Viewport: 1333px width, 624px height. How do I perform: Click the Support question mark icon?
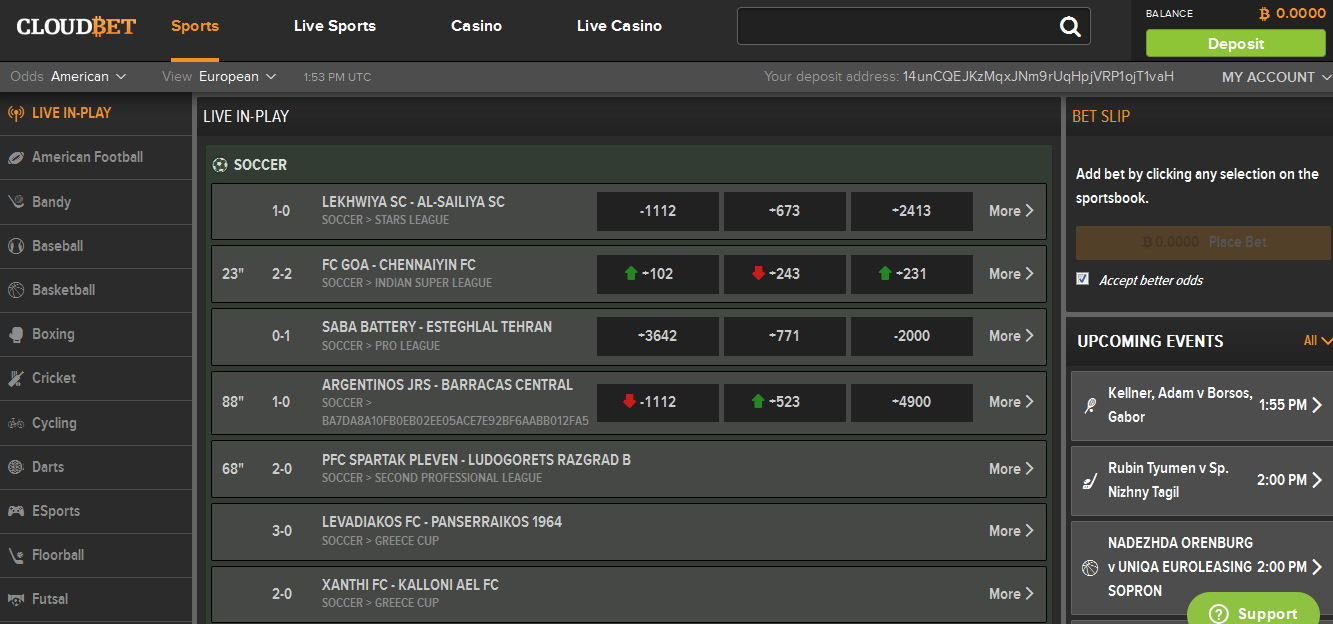[x=1216, y=614]
